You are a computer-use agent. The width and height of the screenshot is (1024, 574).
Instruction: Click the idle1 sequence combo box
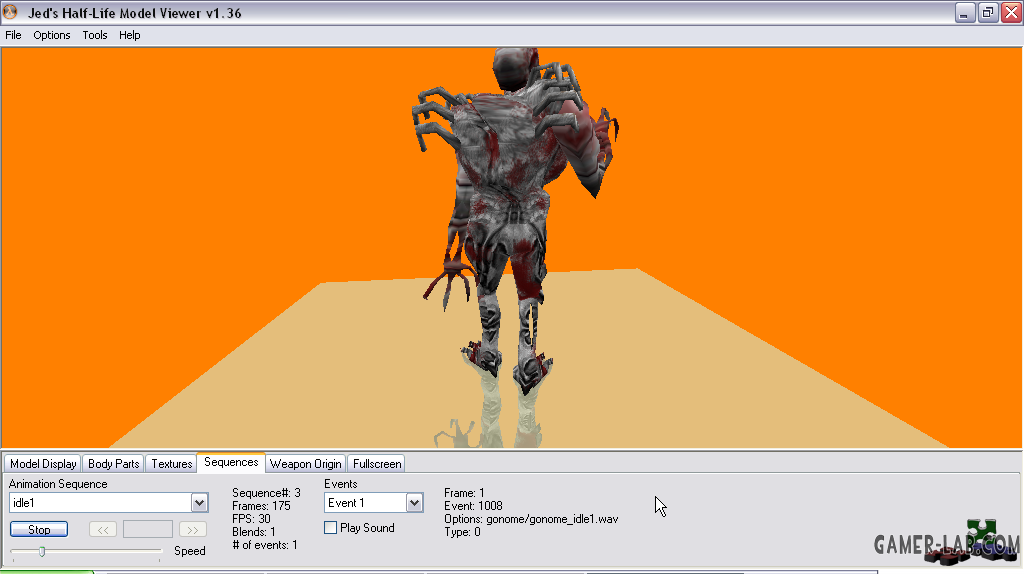pyautogui.click(x=108, y=503)
